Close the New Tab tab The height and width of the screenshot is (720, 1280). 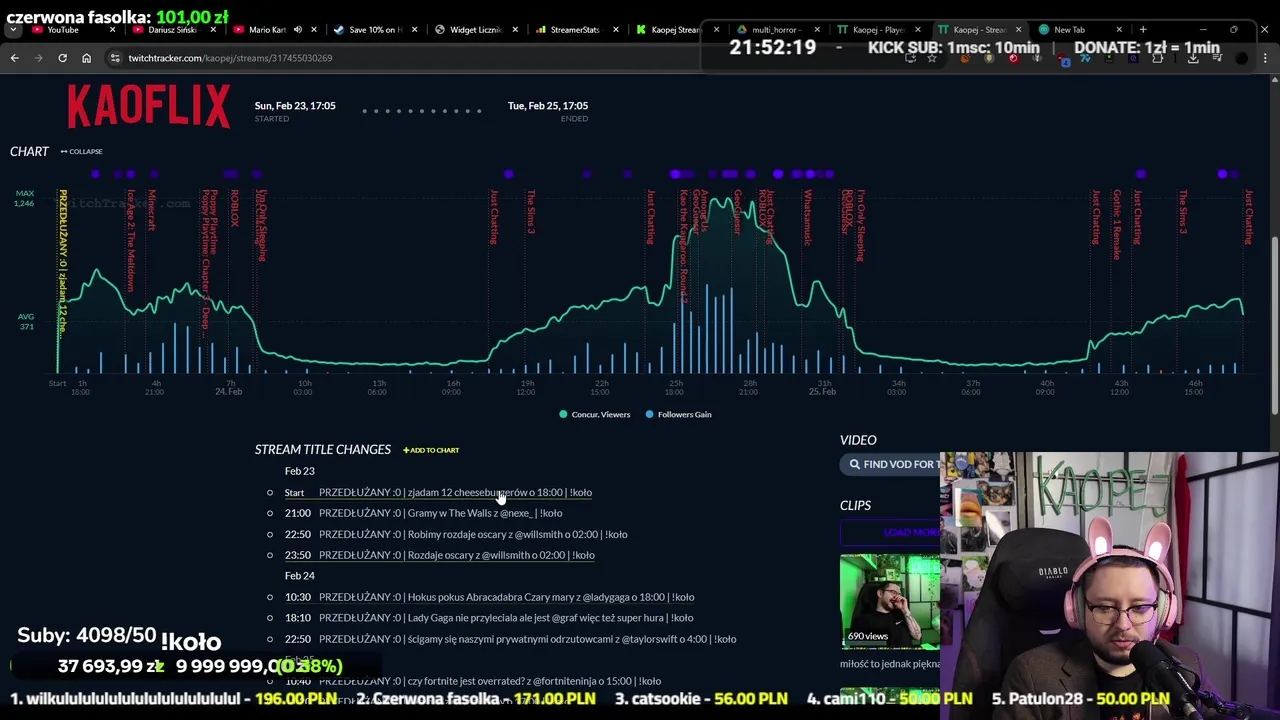(1119, 30)
